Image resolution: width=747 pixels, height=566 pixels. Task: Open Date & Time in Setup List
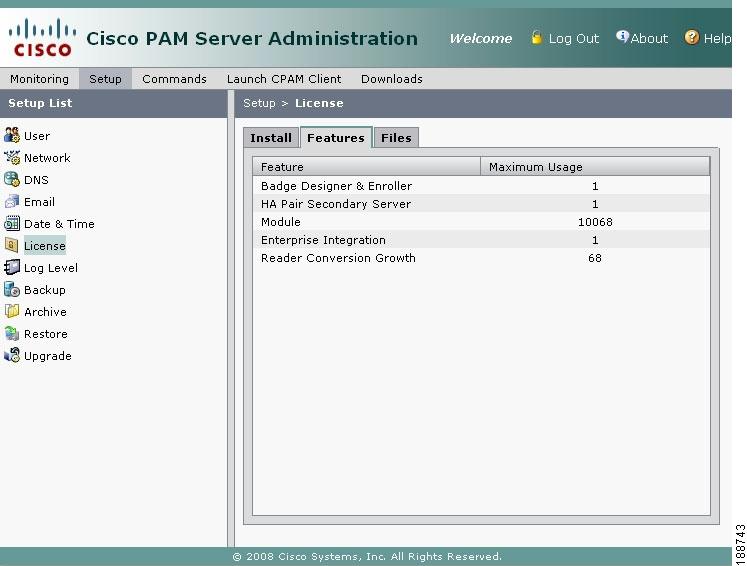point(59,224)
